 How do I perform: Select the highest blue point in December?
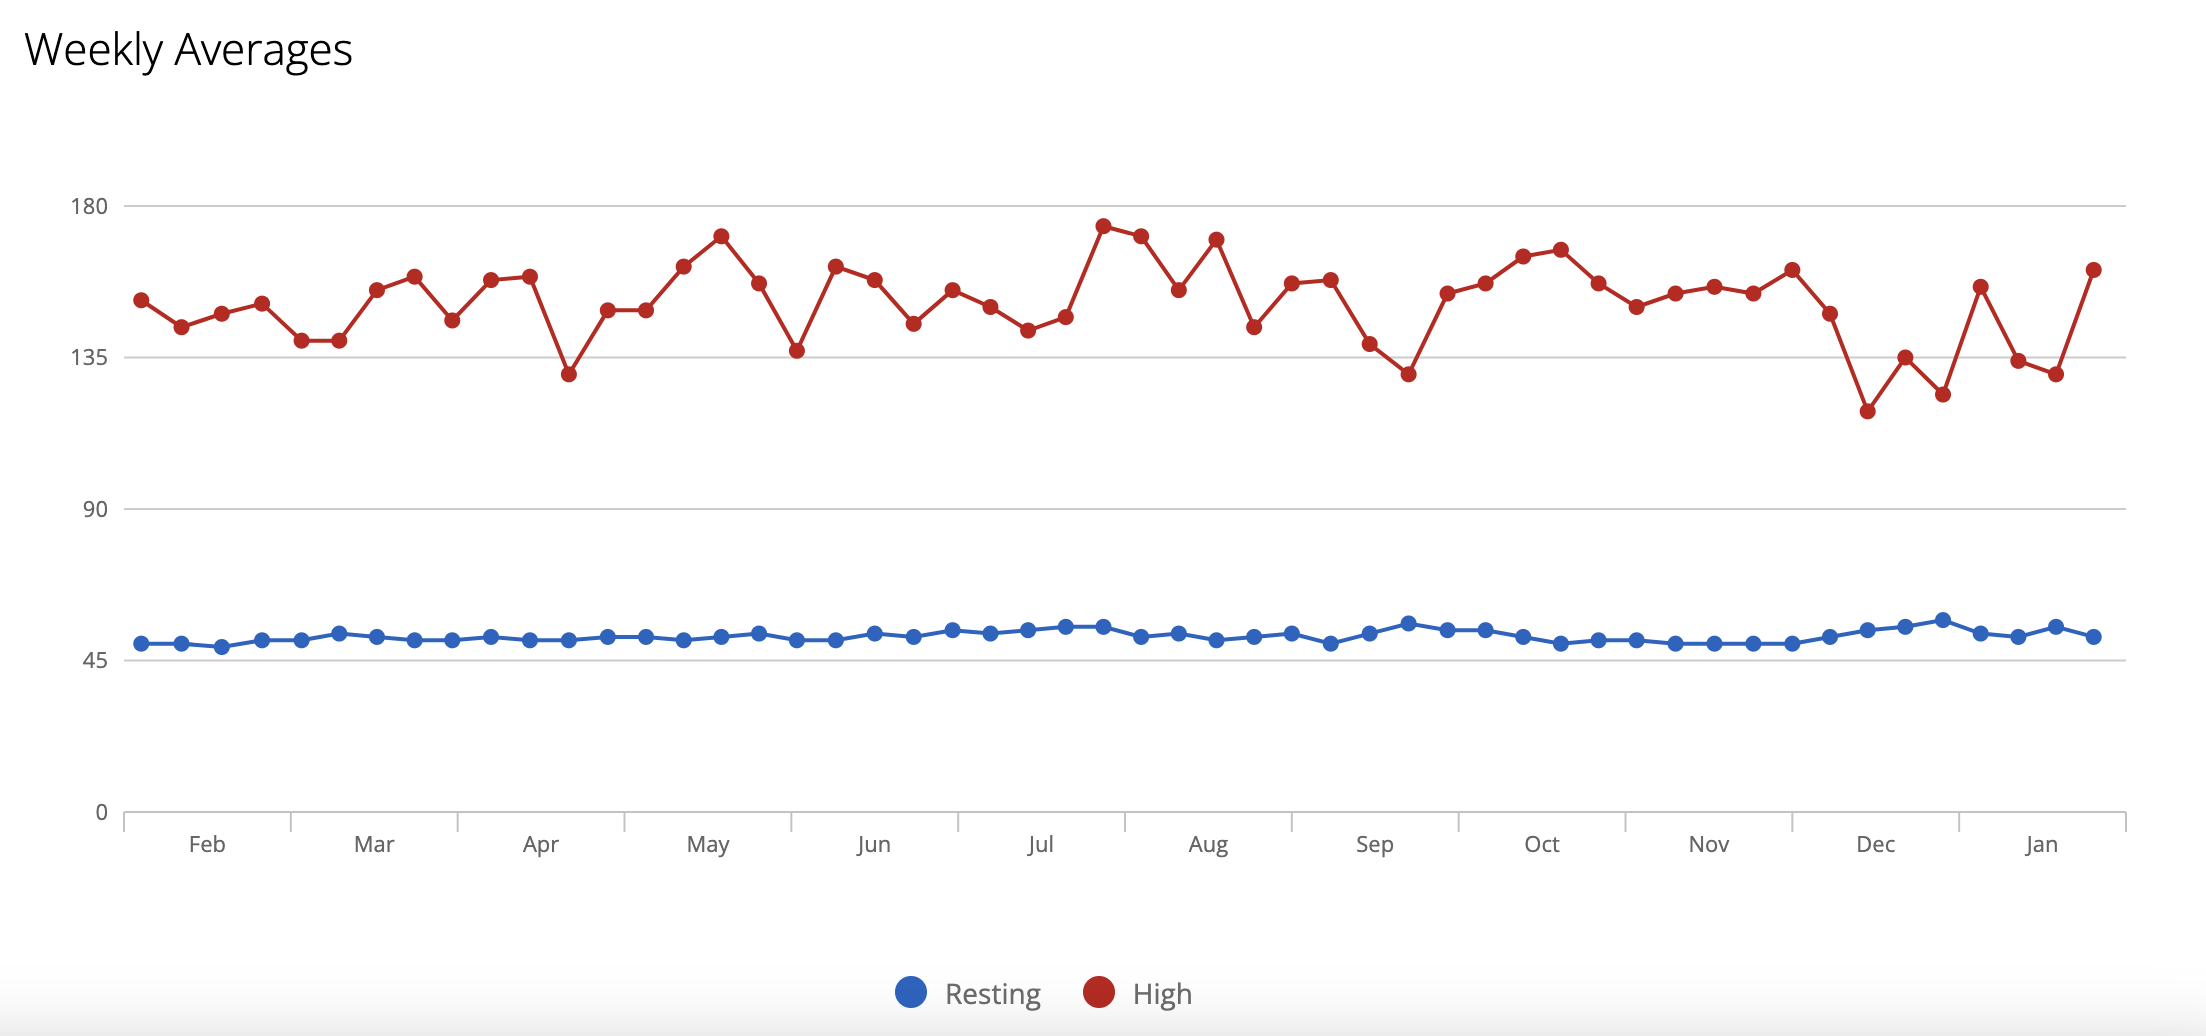point(1943,621)
